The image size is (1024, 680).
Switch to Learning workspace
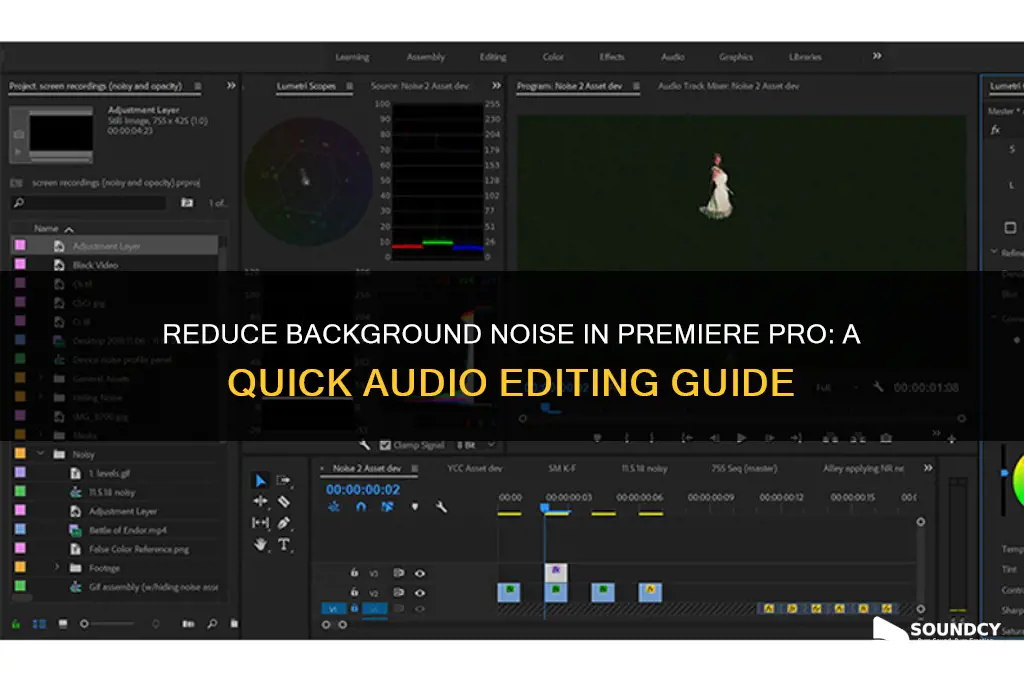pyautogui.click(x=353, y=57)
